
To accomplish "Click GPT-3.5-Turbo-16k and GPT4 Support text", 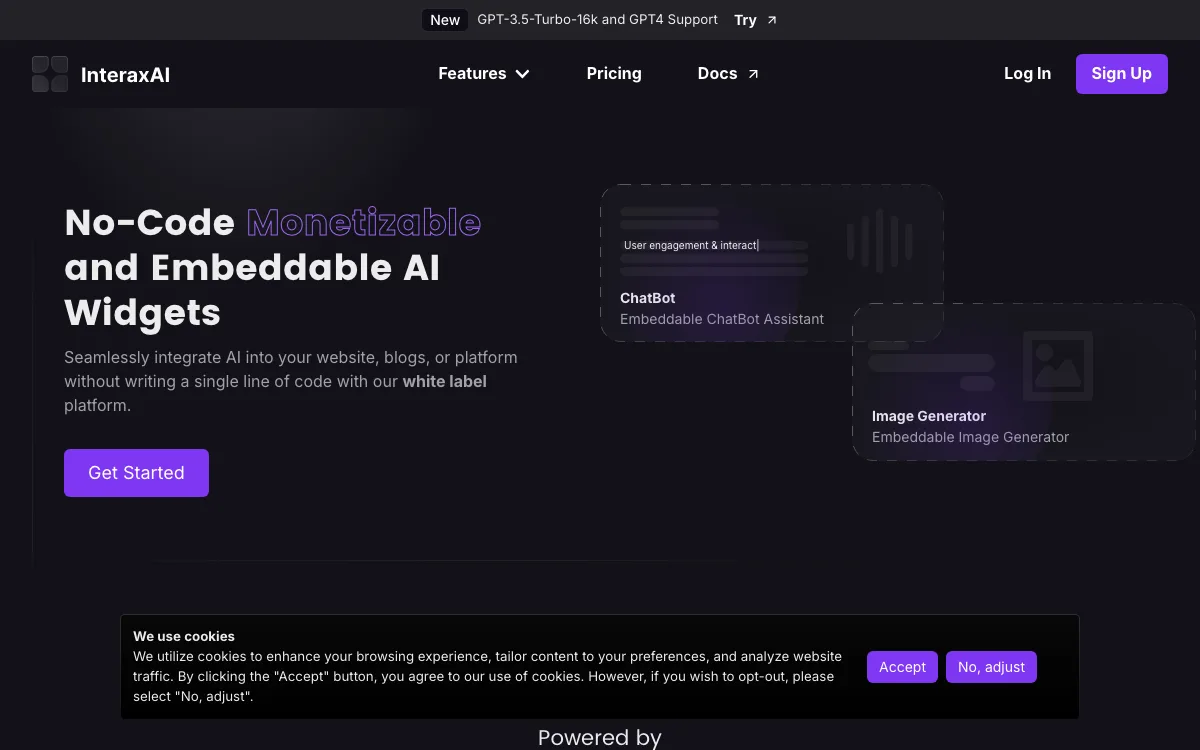I will [x=597, y=20].
